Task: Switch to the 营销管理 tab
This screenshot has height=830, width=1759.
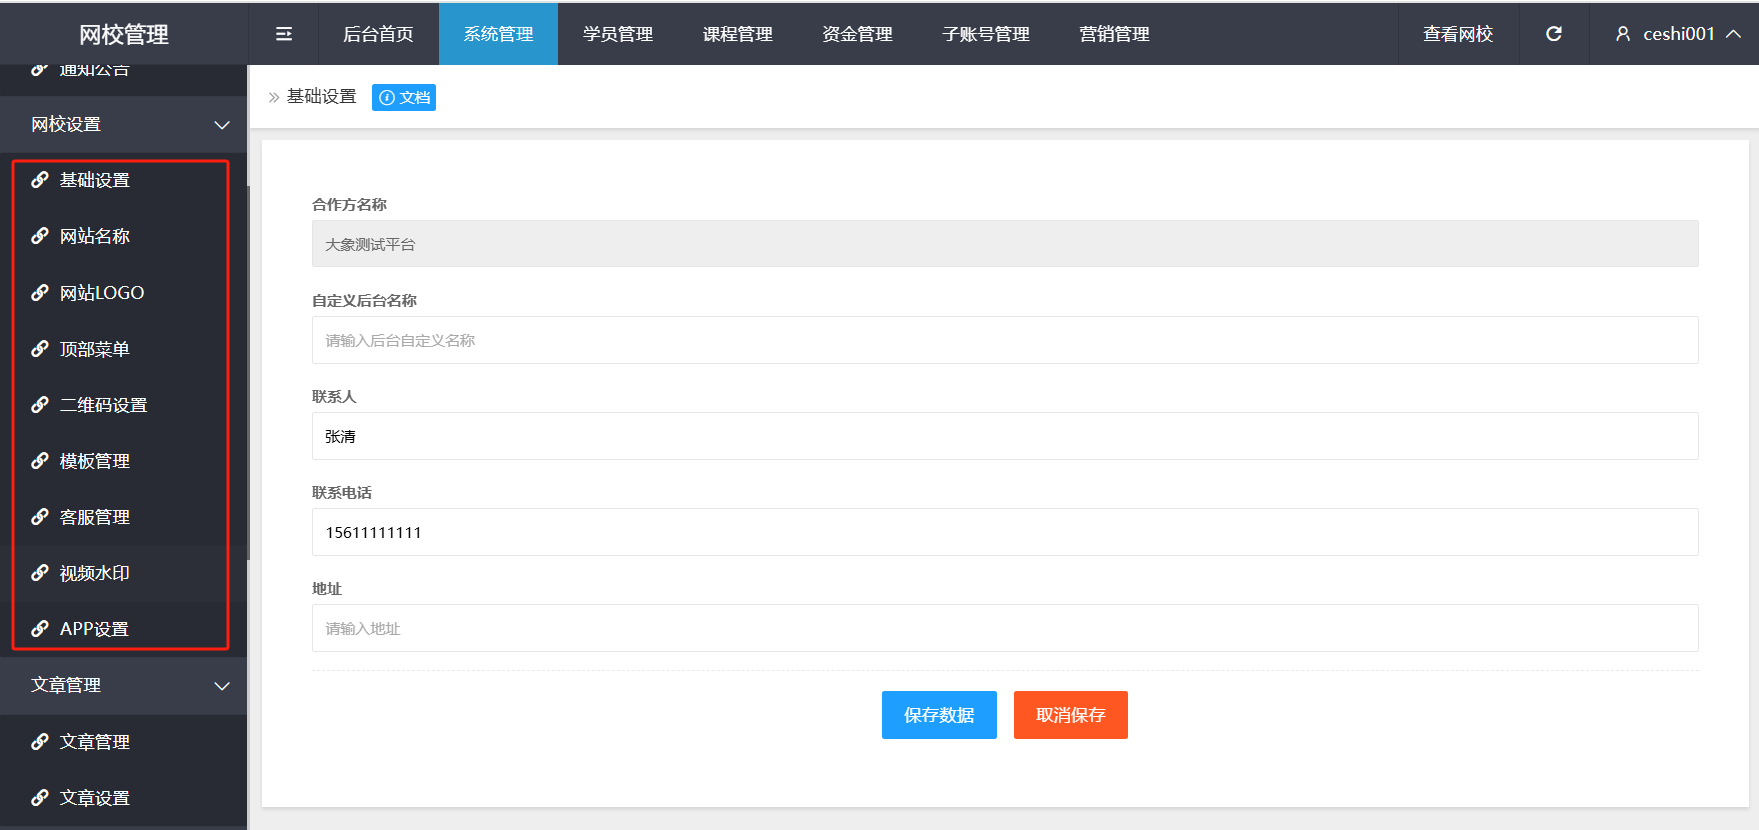Action: click(1115, 34)
